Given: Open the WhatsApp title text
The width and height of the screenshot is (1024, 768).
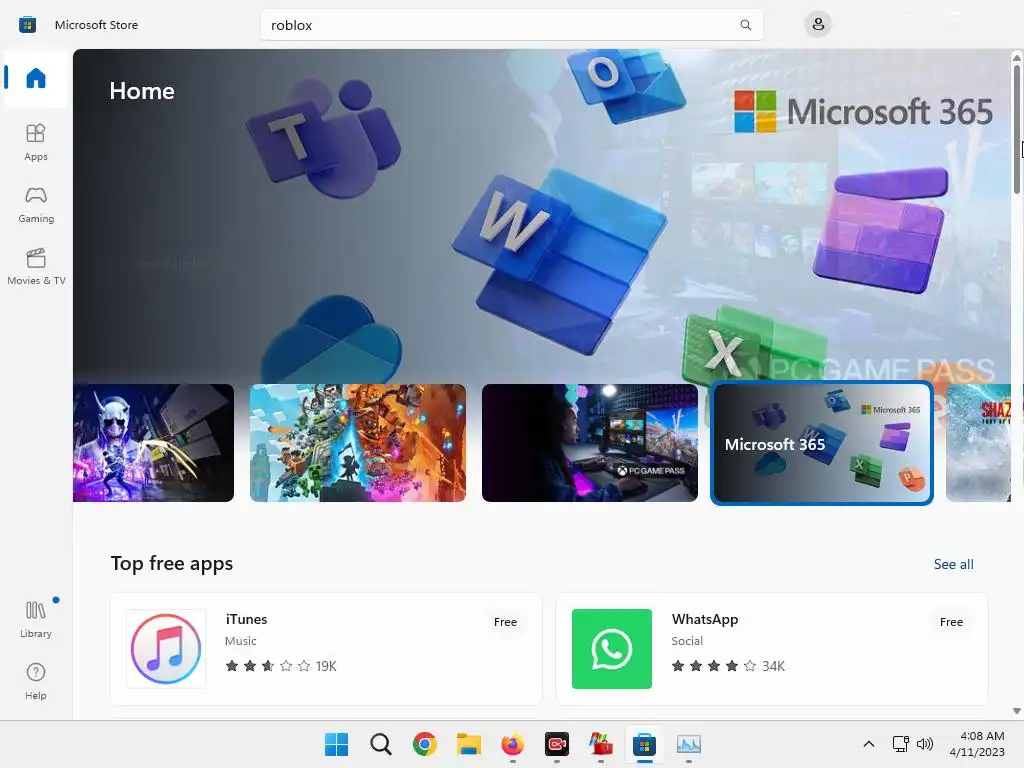Looking at the screenshot, I should pos(705,619).
